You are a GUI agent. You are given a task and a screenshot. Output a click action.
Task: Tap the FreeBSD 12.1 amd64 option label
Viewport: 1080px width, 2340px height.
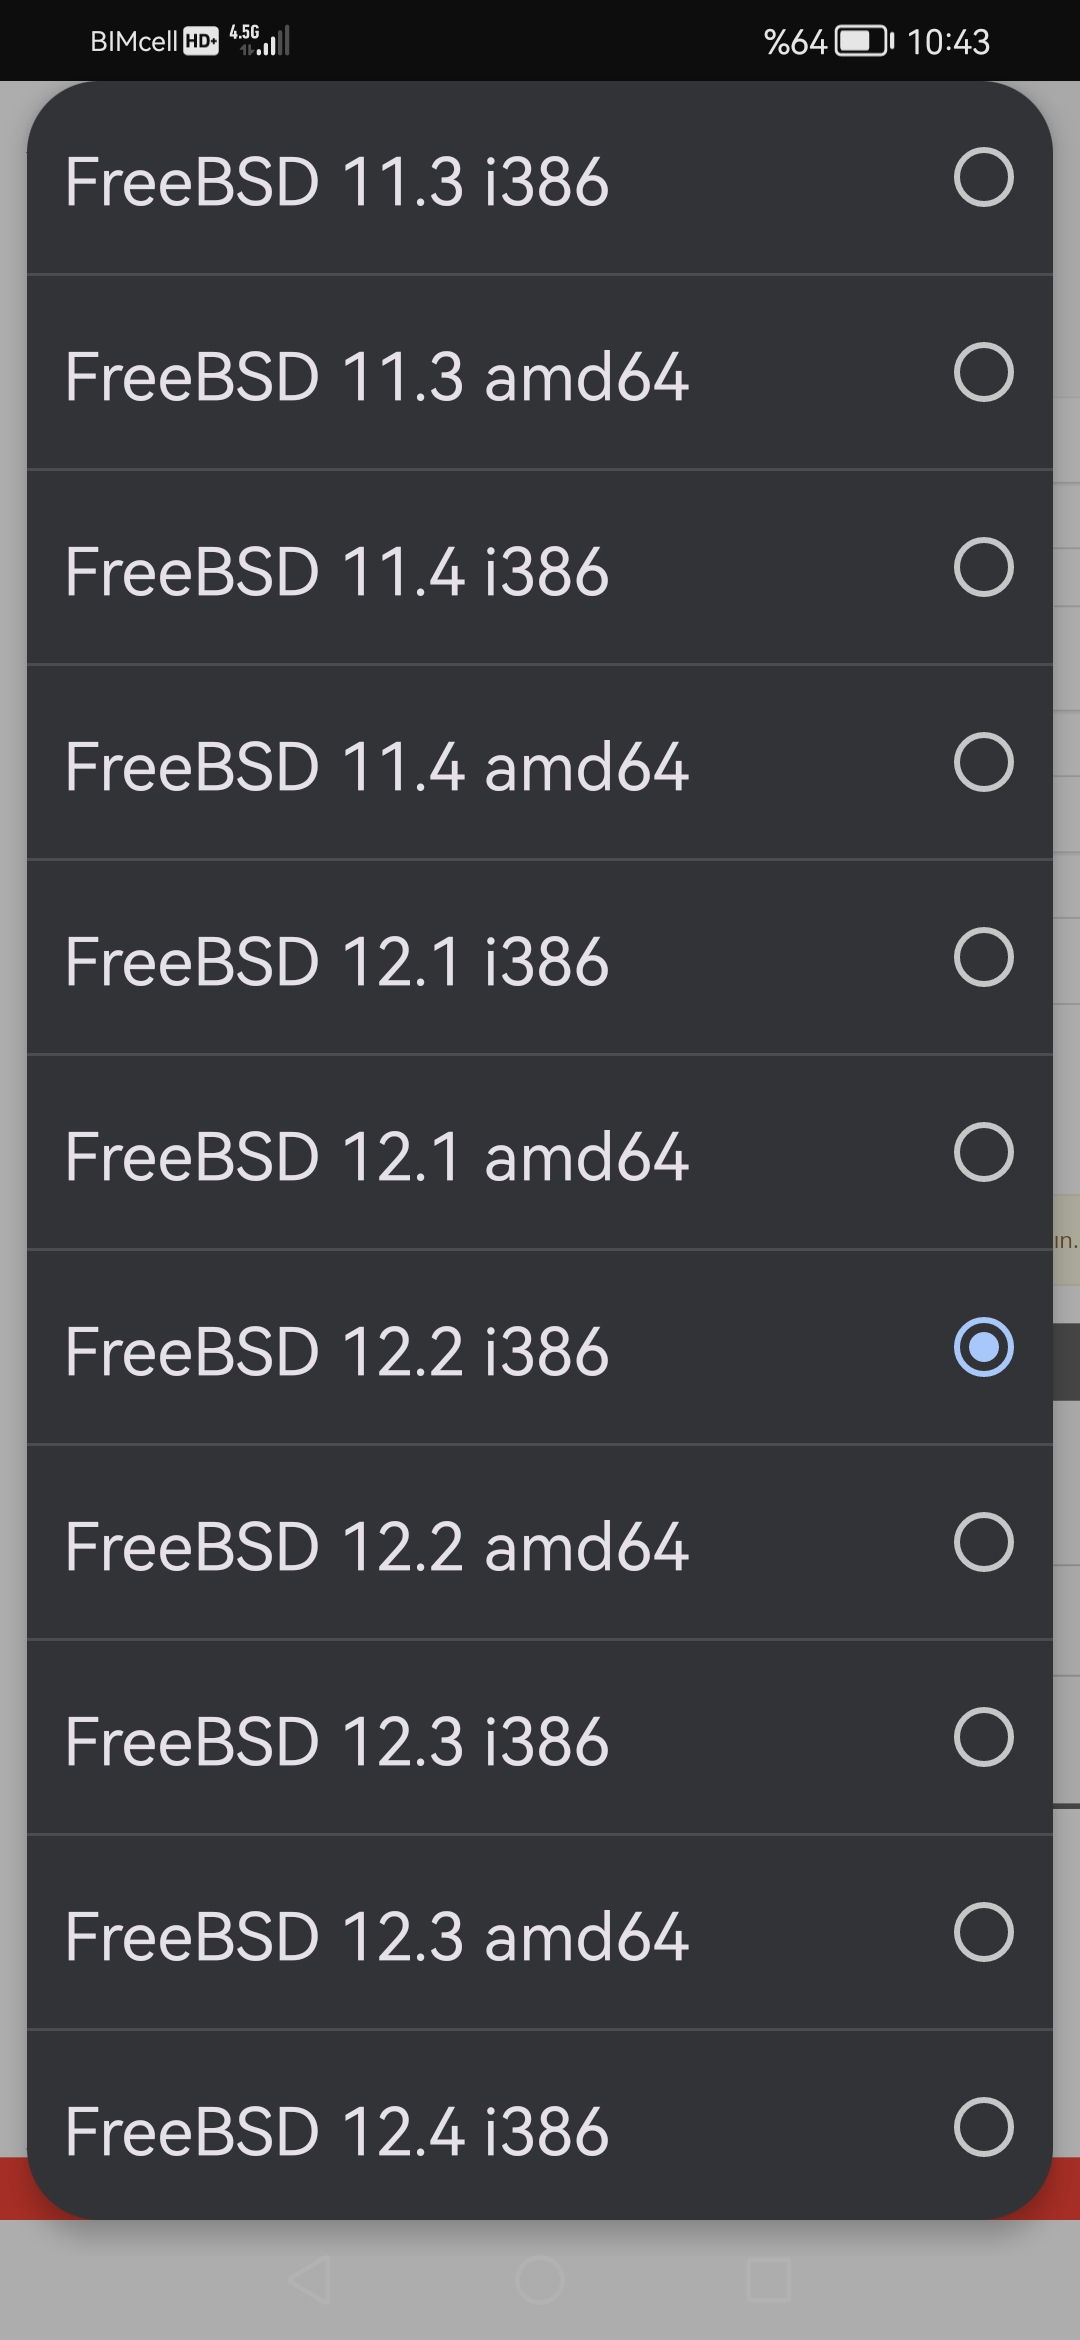tap(377, 1157)
